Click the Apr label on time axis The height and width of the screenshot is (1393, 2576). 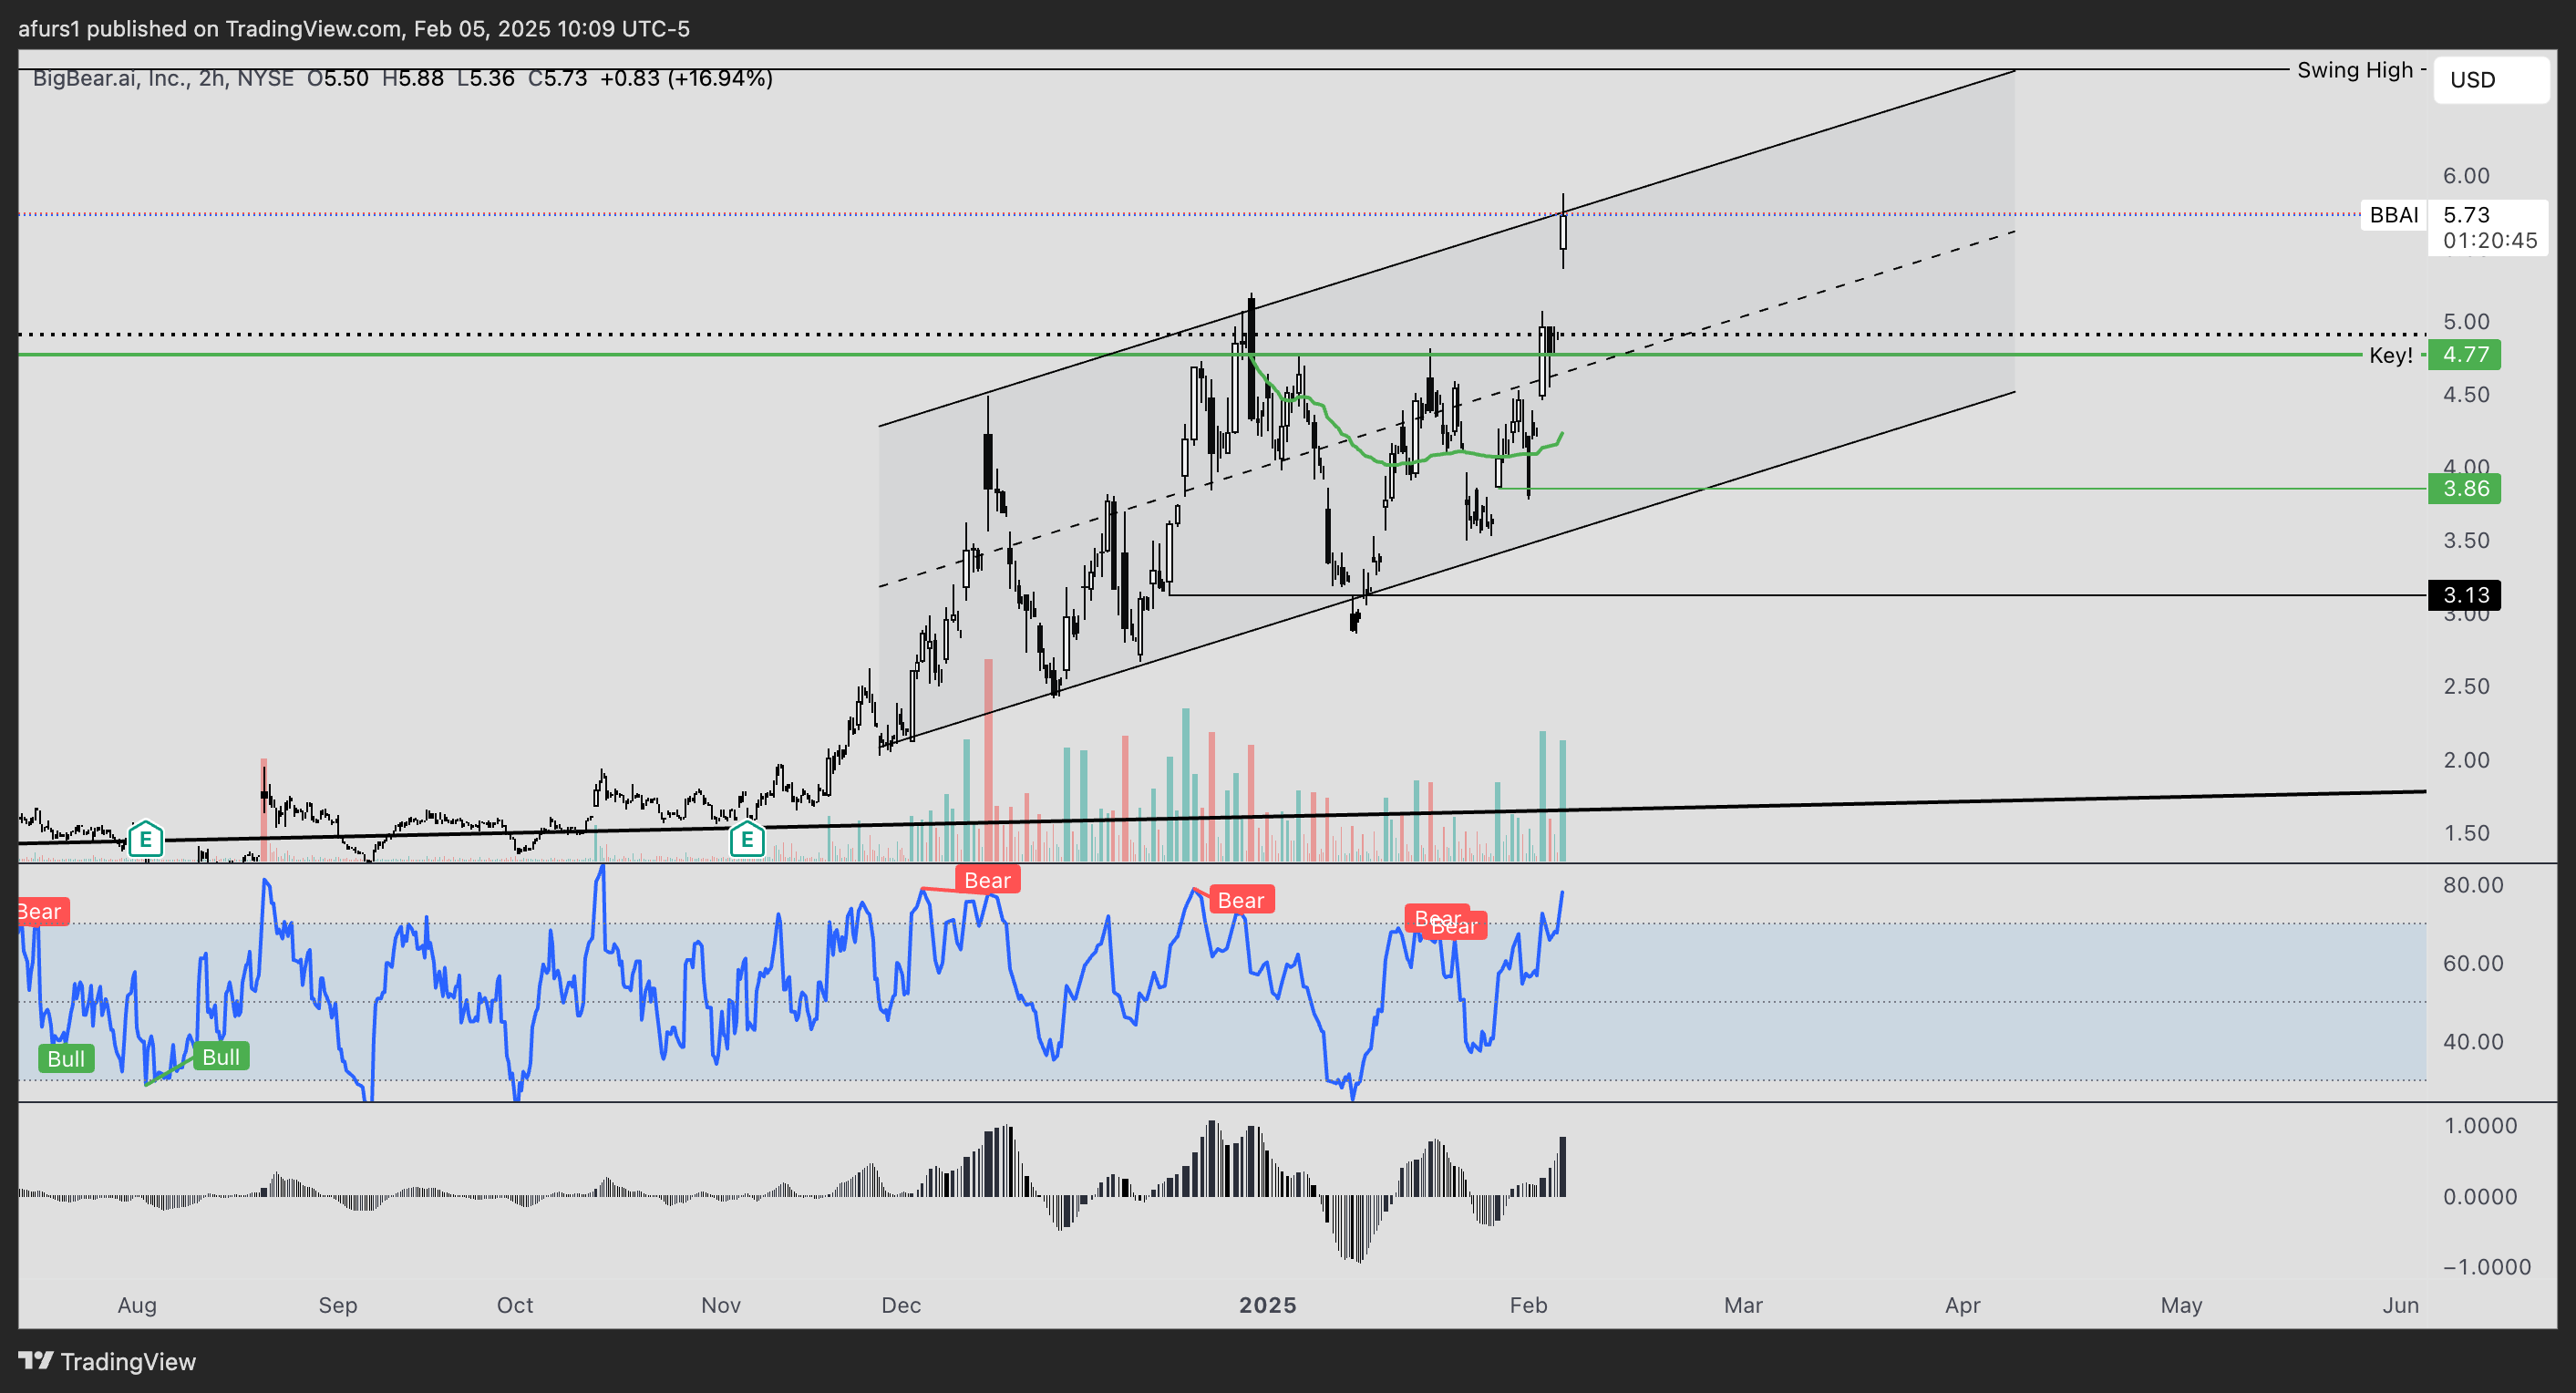[x=1963, y=1305]
